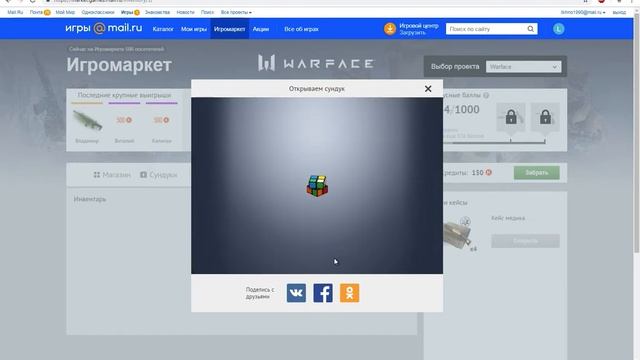640x360 pixels.
Task: Open the Игровой центр download link
Action: 419,29
